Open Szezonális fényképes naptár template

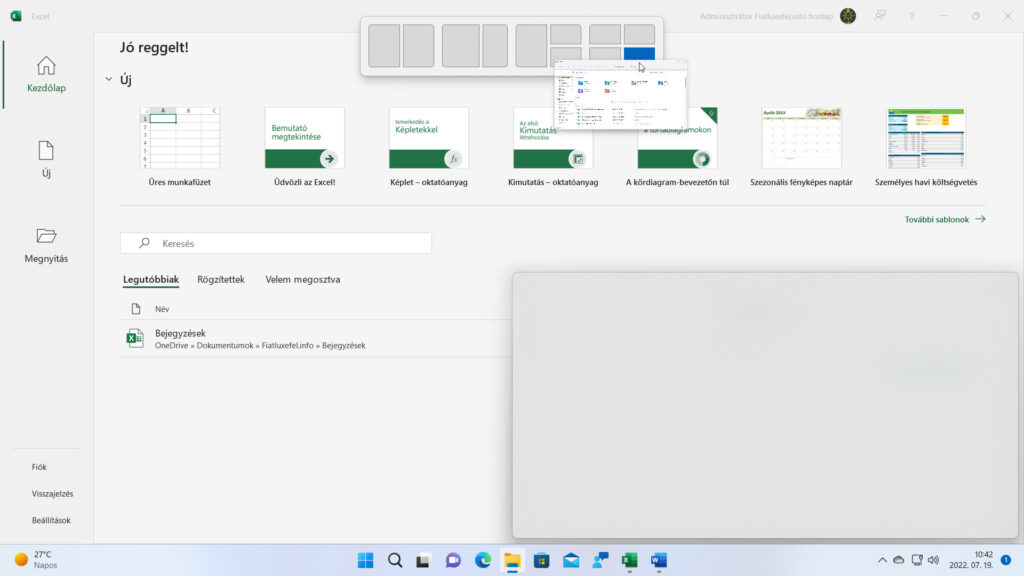click(801, 148)
